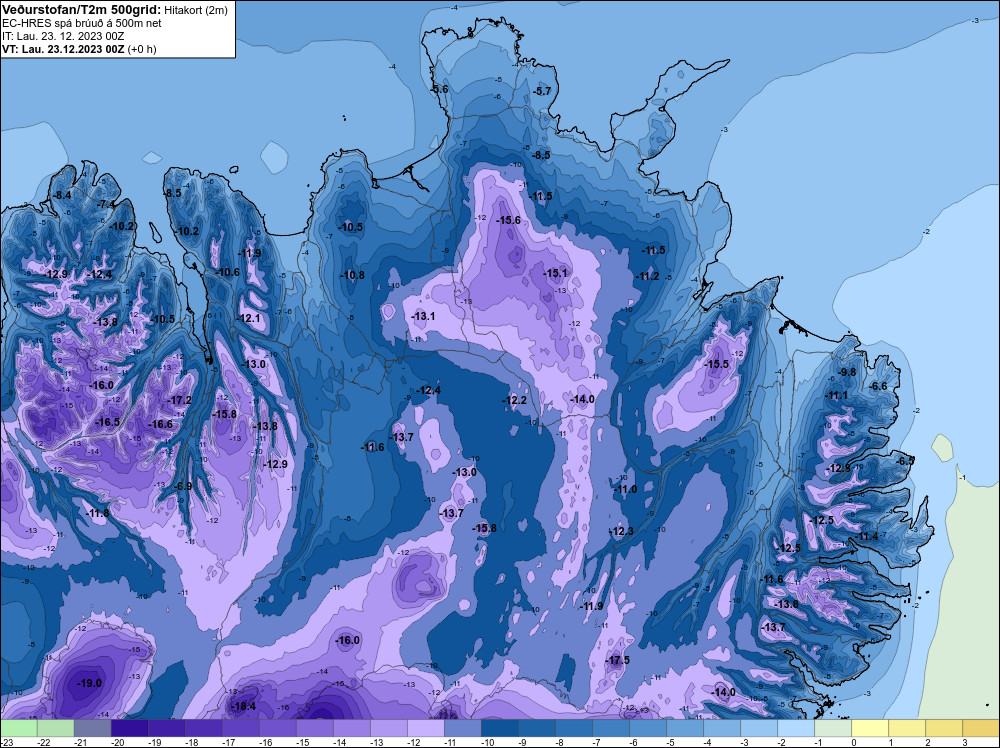Select the -17.5 temperature value
The width and height of the screenshot is (1000, 748).
[x=617, y=660]
